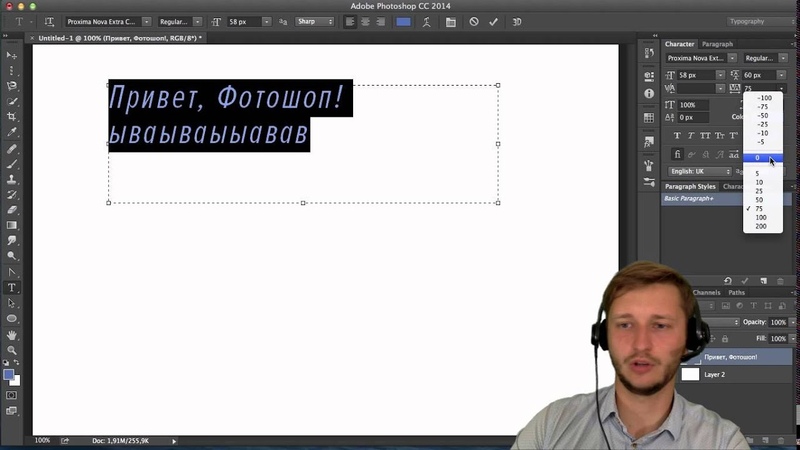Toggle Faux Bold in Character panel
800x450 pixels.
(677, 136)
